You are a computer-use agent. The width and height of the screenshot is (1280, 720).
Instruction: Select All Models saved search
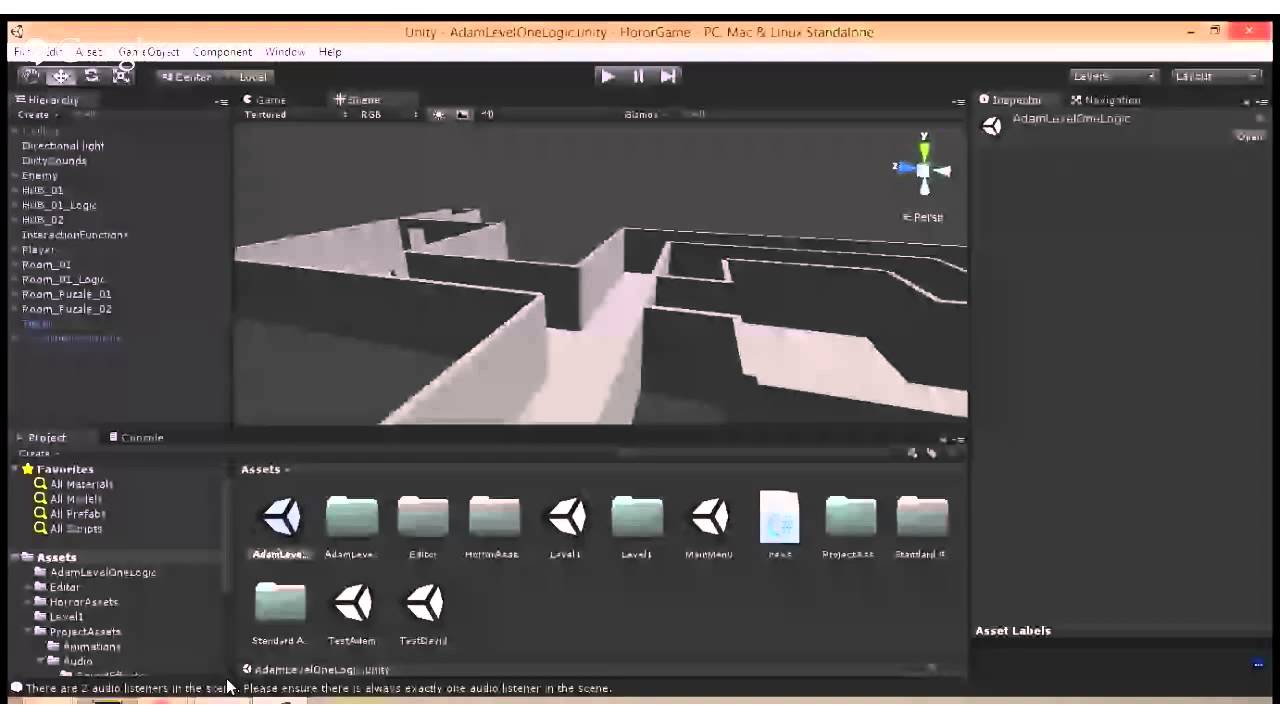coord(68,499)
